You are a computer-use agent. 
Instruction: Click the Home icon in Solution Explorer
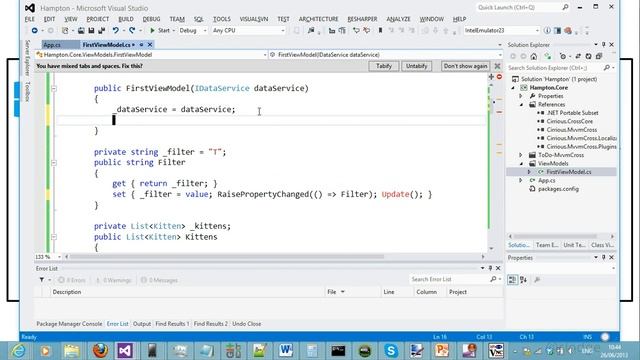tap(533, 56)
